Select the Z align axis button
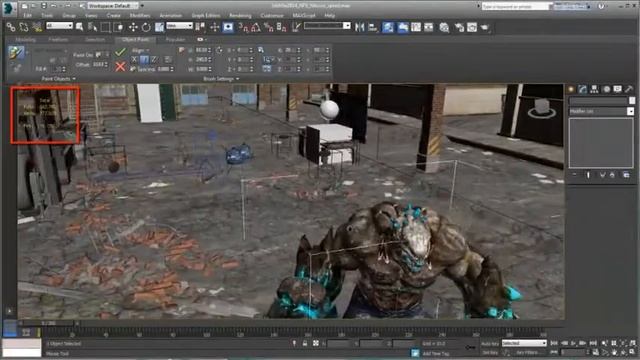The height and width of the screenshot is (360, 640). (154, 60)
